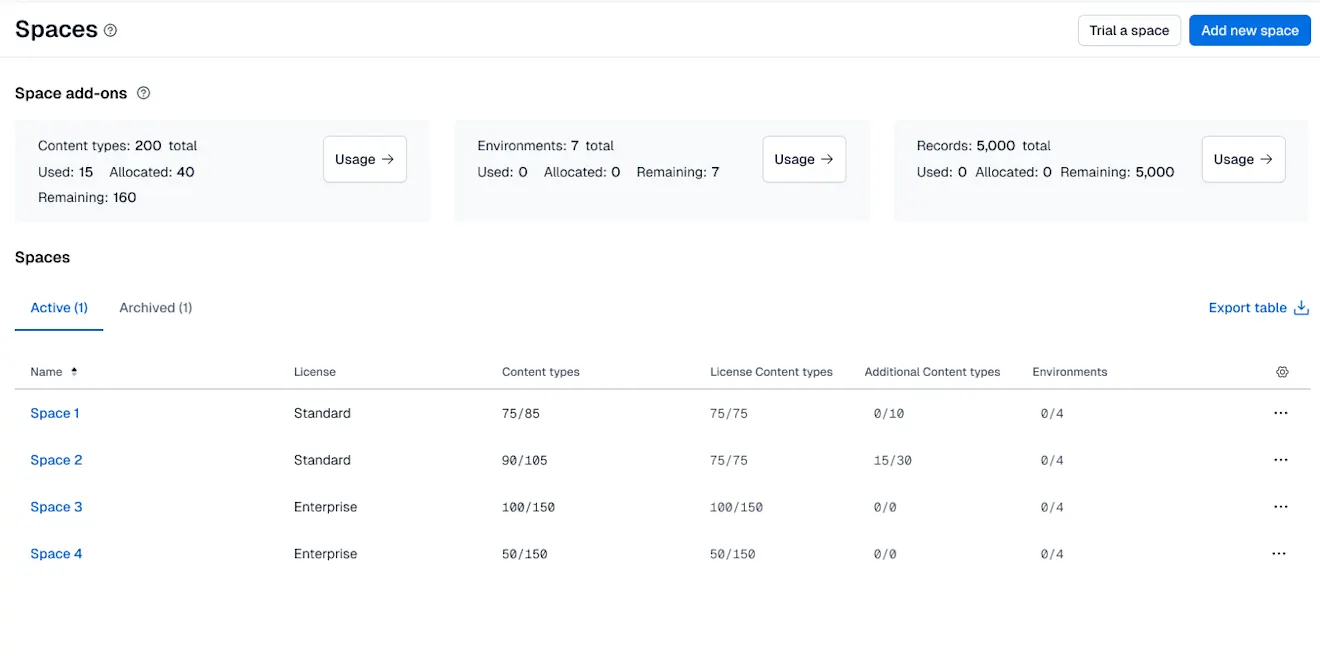
Task: Open Usage for Content types add-on
Action: coord(365,159)
